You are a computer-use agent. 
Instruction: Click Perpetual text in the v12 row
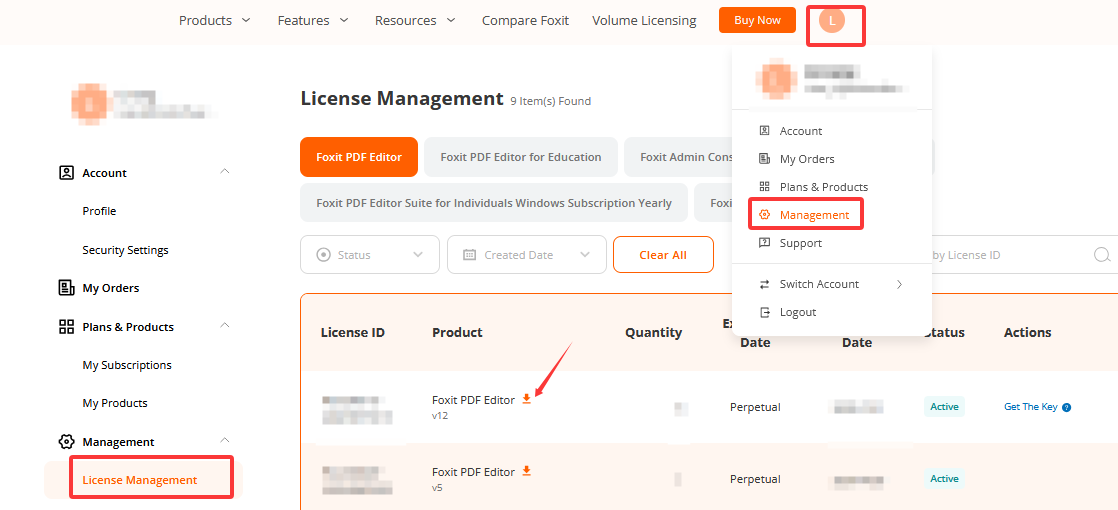tap(755, 407)
